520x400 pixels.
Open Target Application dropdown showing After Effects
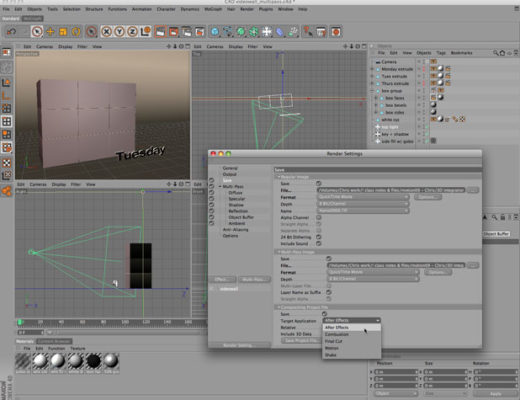pos(352,320)
